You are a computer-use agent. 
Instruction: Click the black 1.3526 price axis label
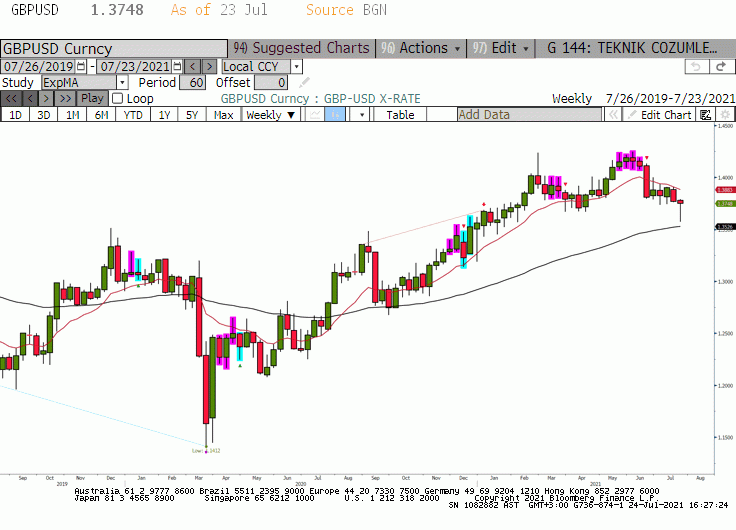[x=726, y=227]
